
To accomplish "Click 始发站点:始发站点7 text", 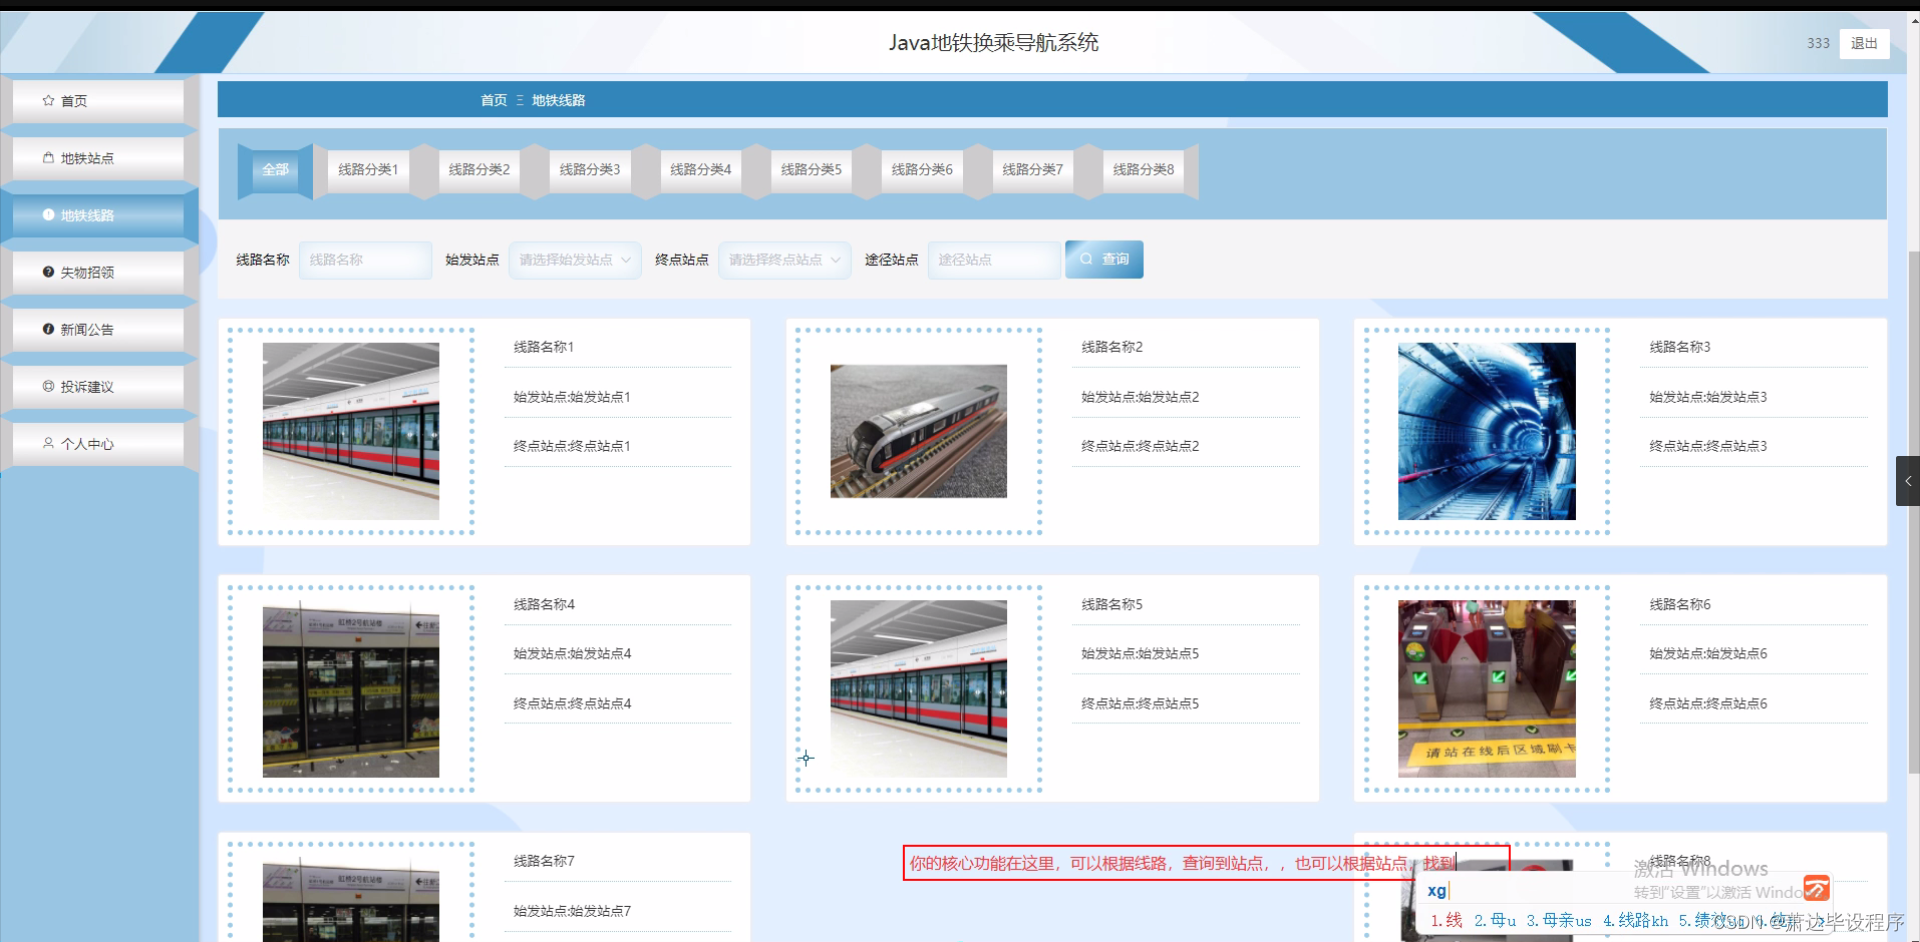I will pyautogui.click(x=572, y=911).
